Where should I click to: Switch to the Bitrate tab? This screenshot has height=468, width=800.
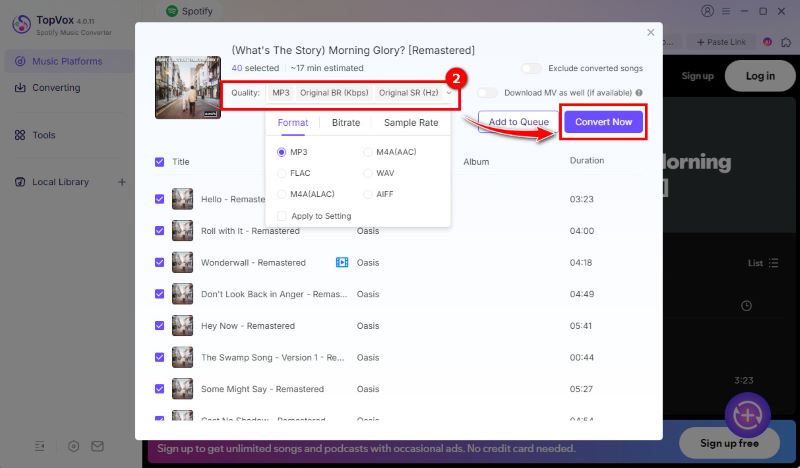(x=346, y=122)
